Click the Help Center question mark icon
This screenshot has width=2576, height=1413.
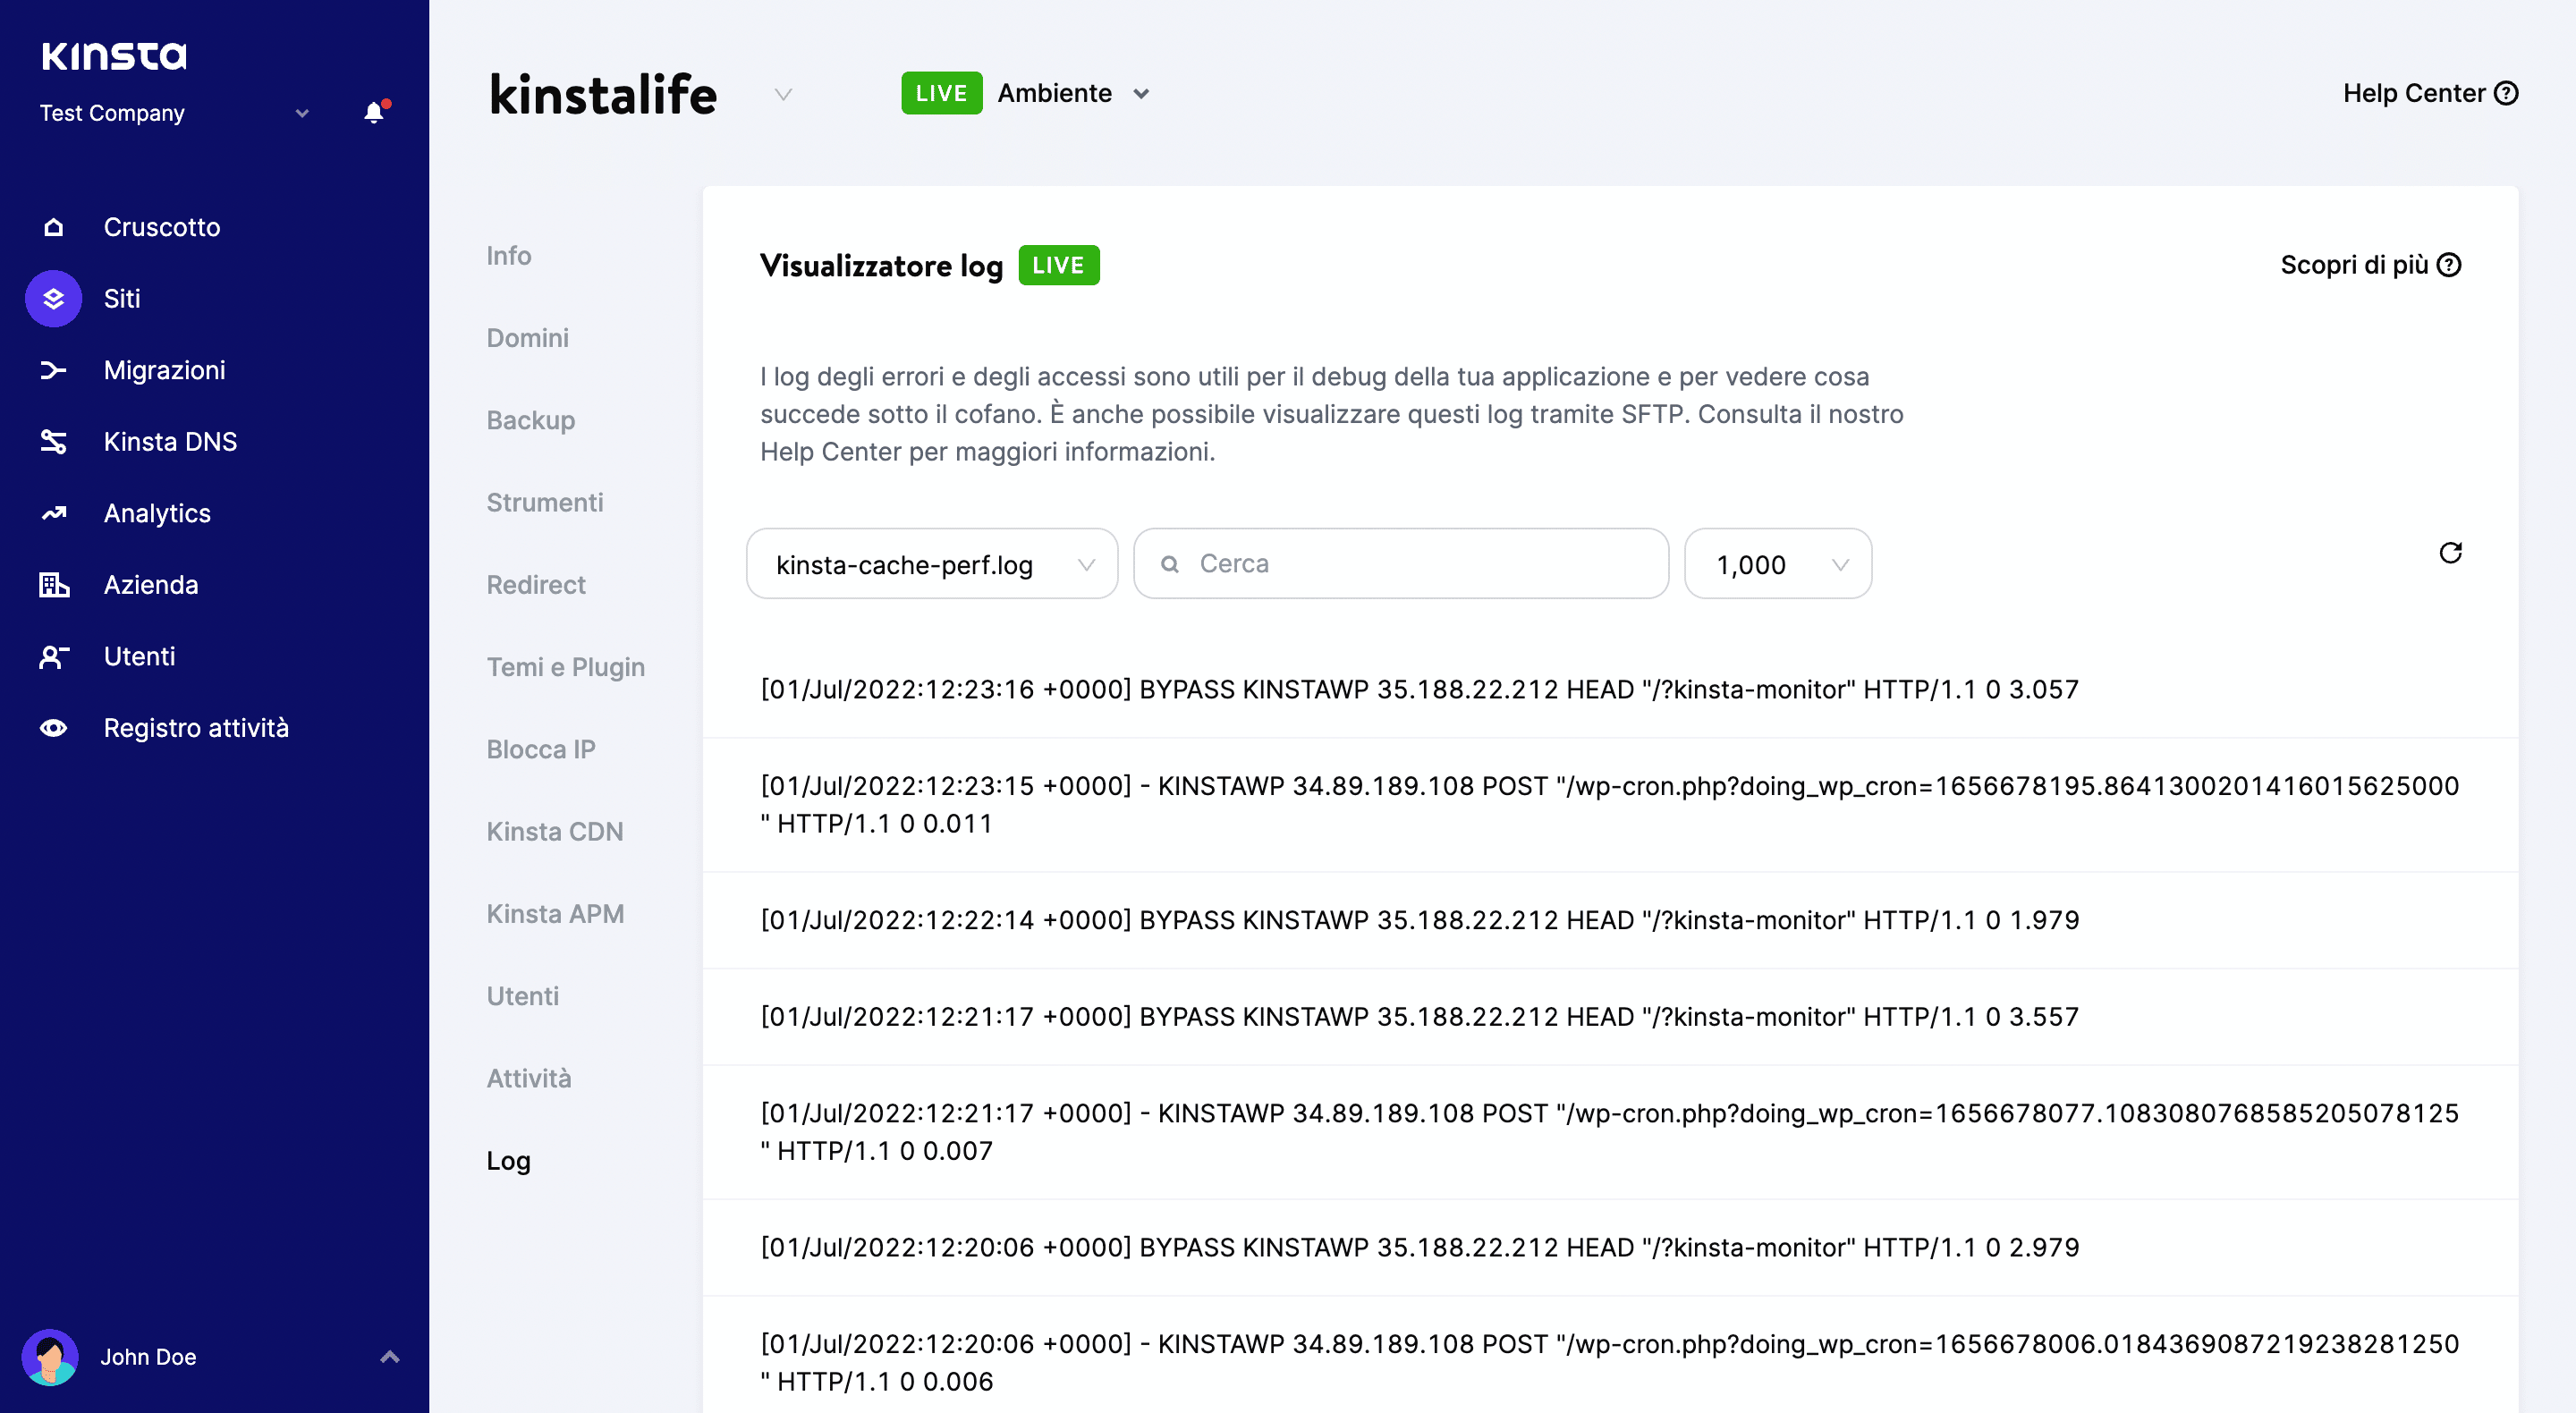click(2506, 92)
